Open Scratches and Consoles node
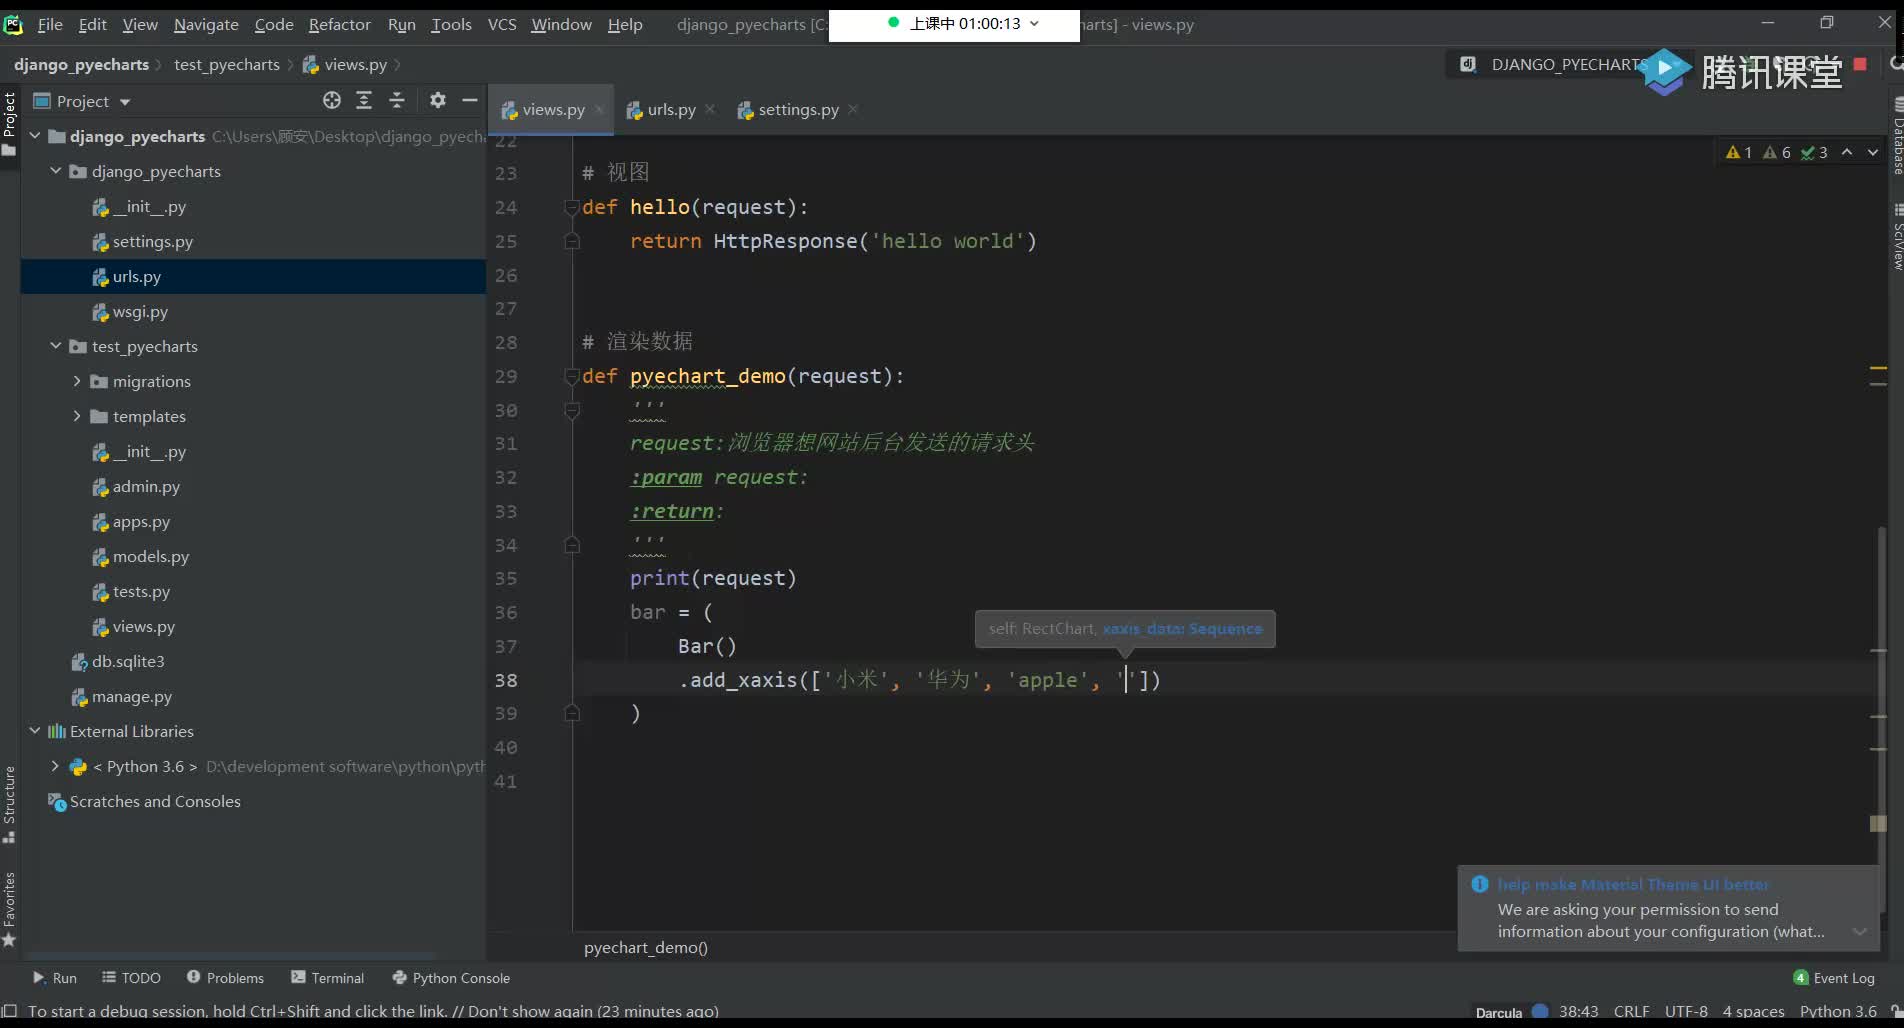 coord(155,801)
